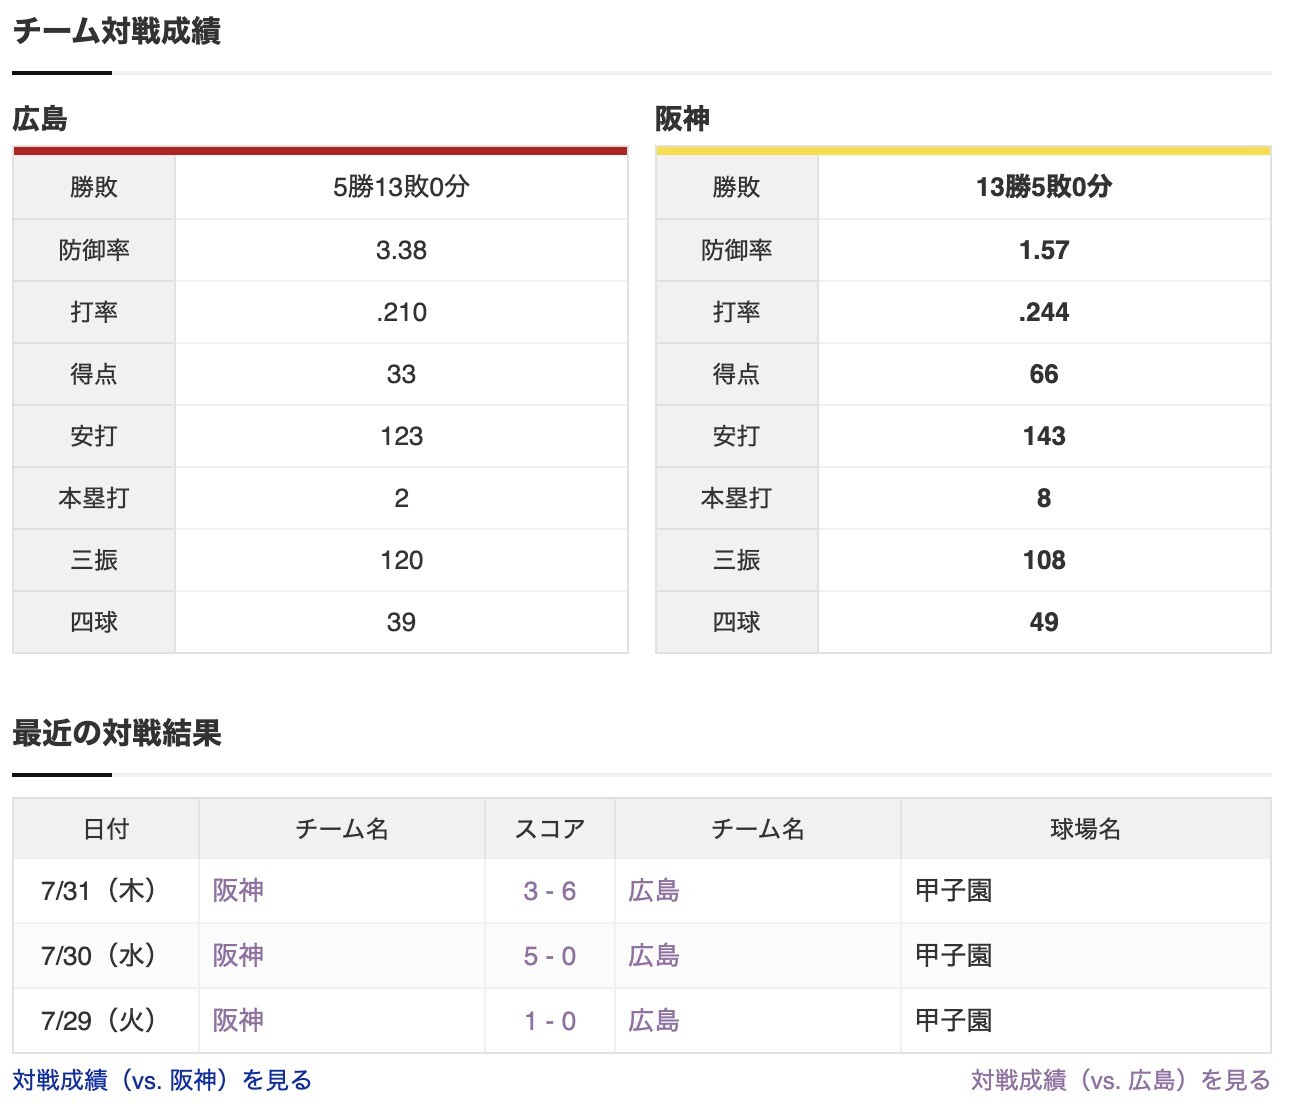
Task: Click the 5 - 0 score link
Action: pyautogui.click(x=548, y=956)
